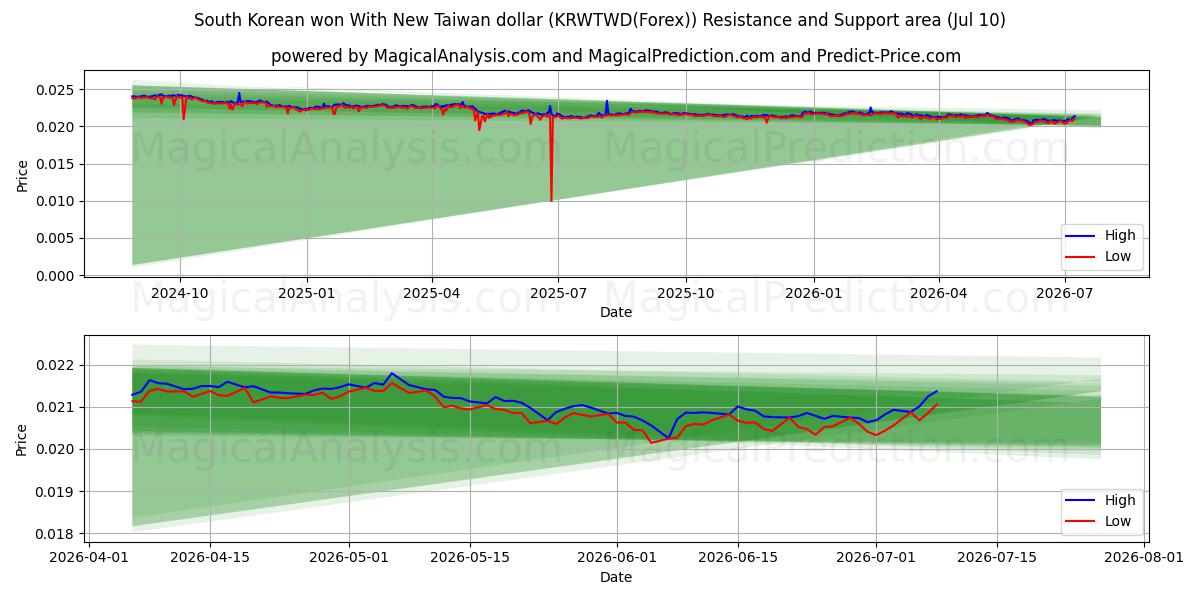Click the 2026-06-15 x-axis label
This screenshot has width=1200, height=600.
739,557
